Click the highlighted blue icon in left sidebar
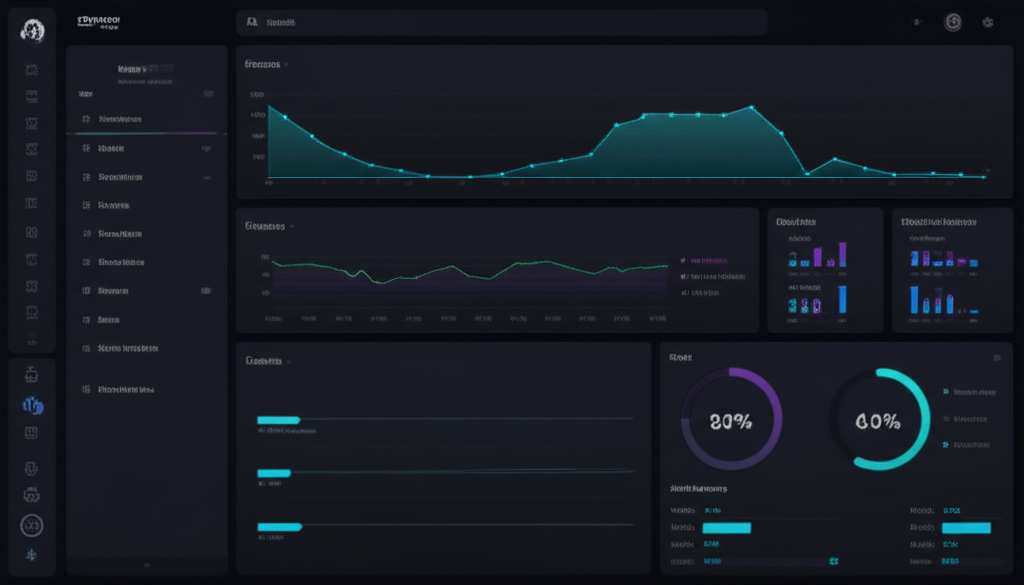The image size is (1024, 585). (32, 406)
